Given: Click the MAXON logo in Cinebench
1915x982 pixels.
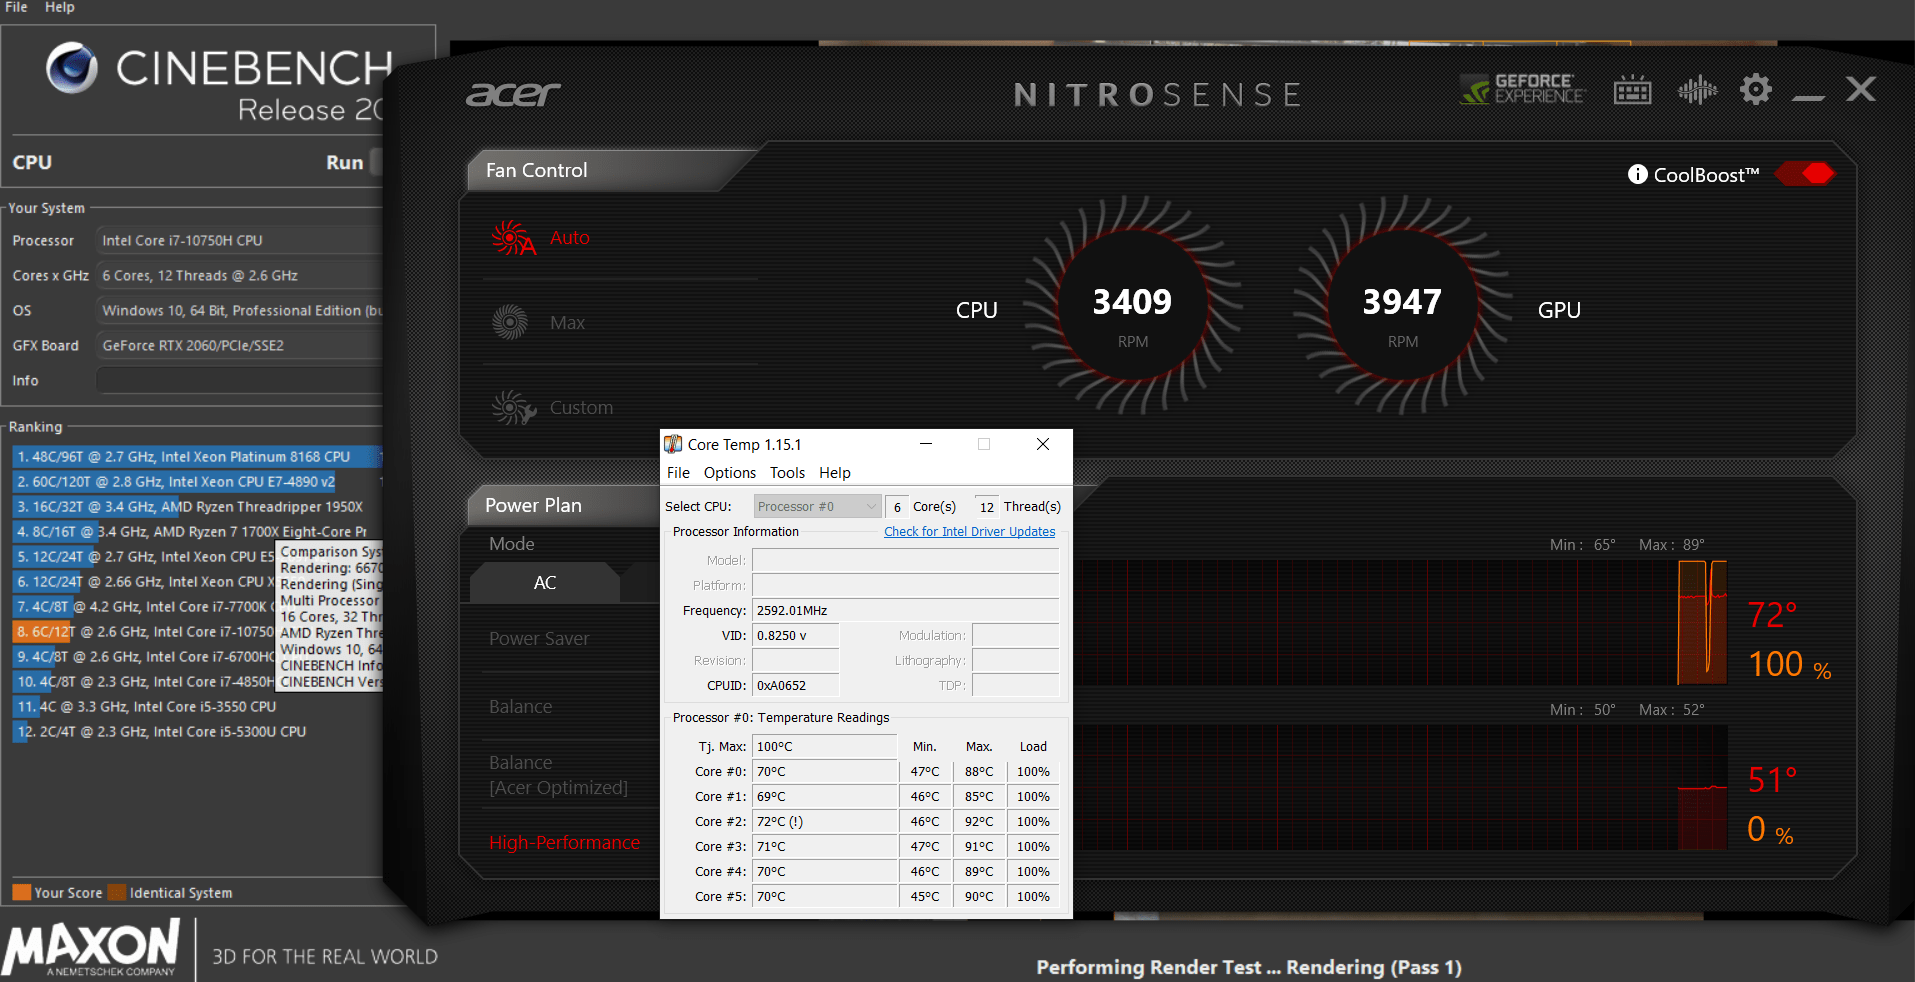Looking at the screenshot, I should [93, 948].
